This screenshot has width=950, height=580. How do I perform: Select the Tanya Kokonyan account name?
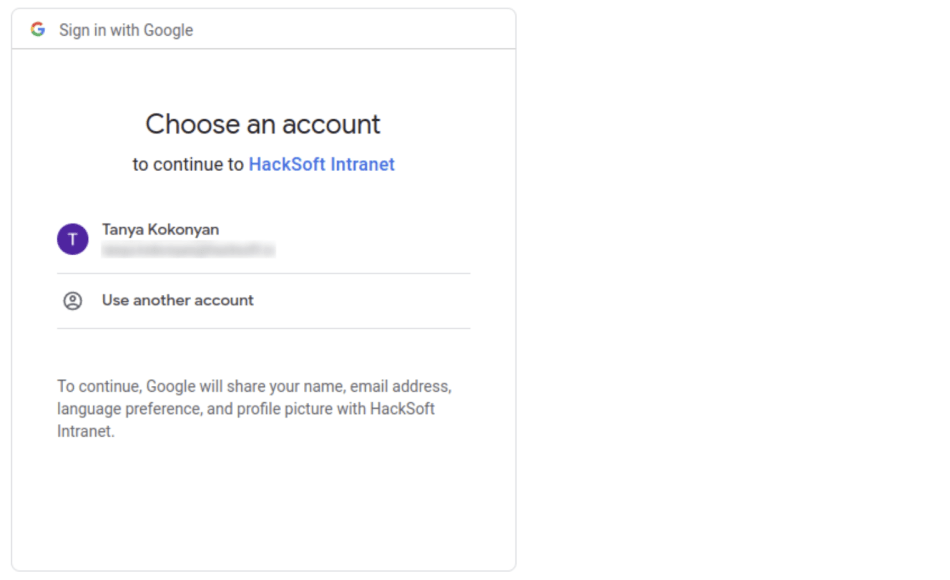[160, 229]
